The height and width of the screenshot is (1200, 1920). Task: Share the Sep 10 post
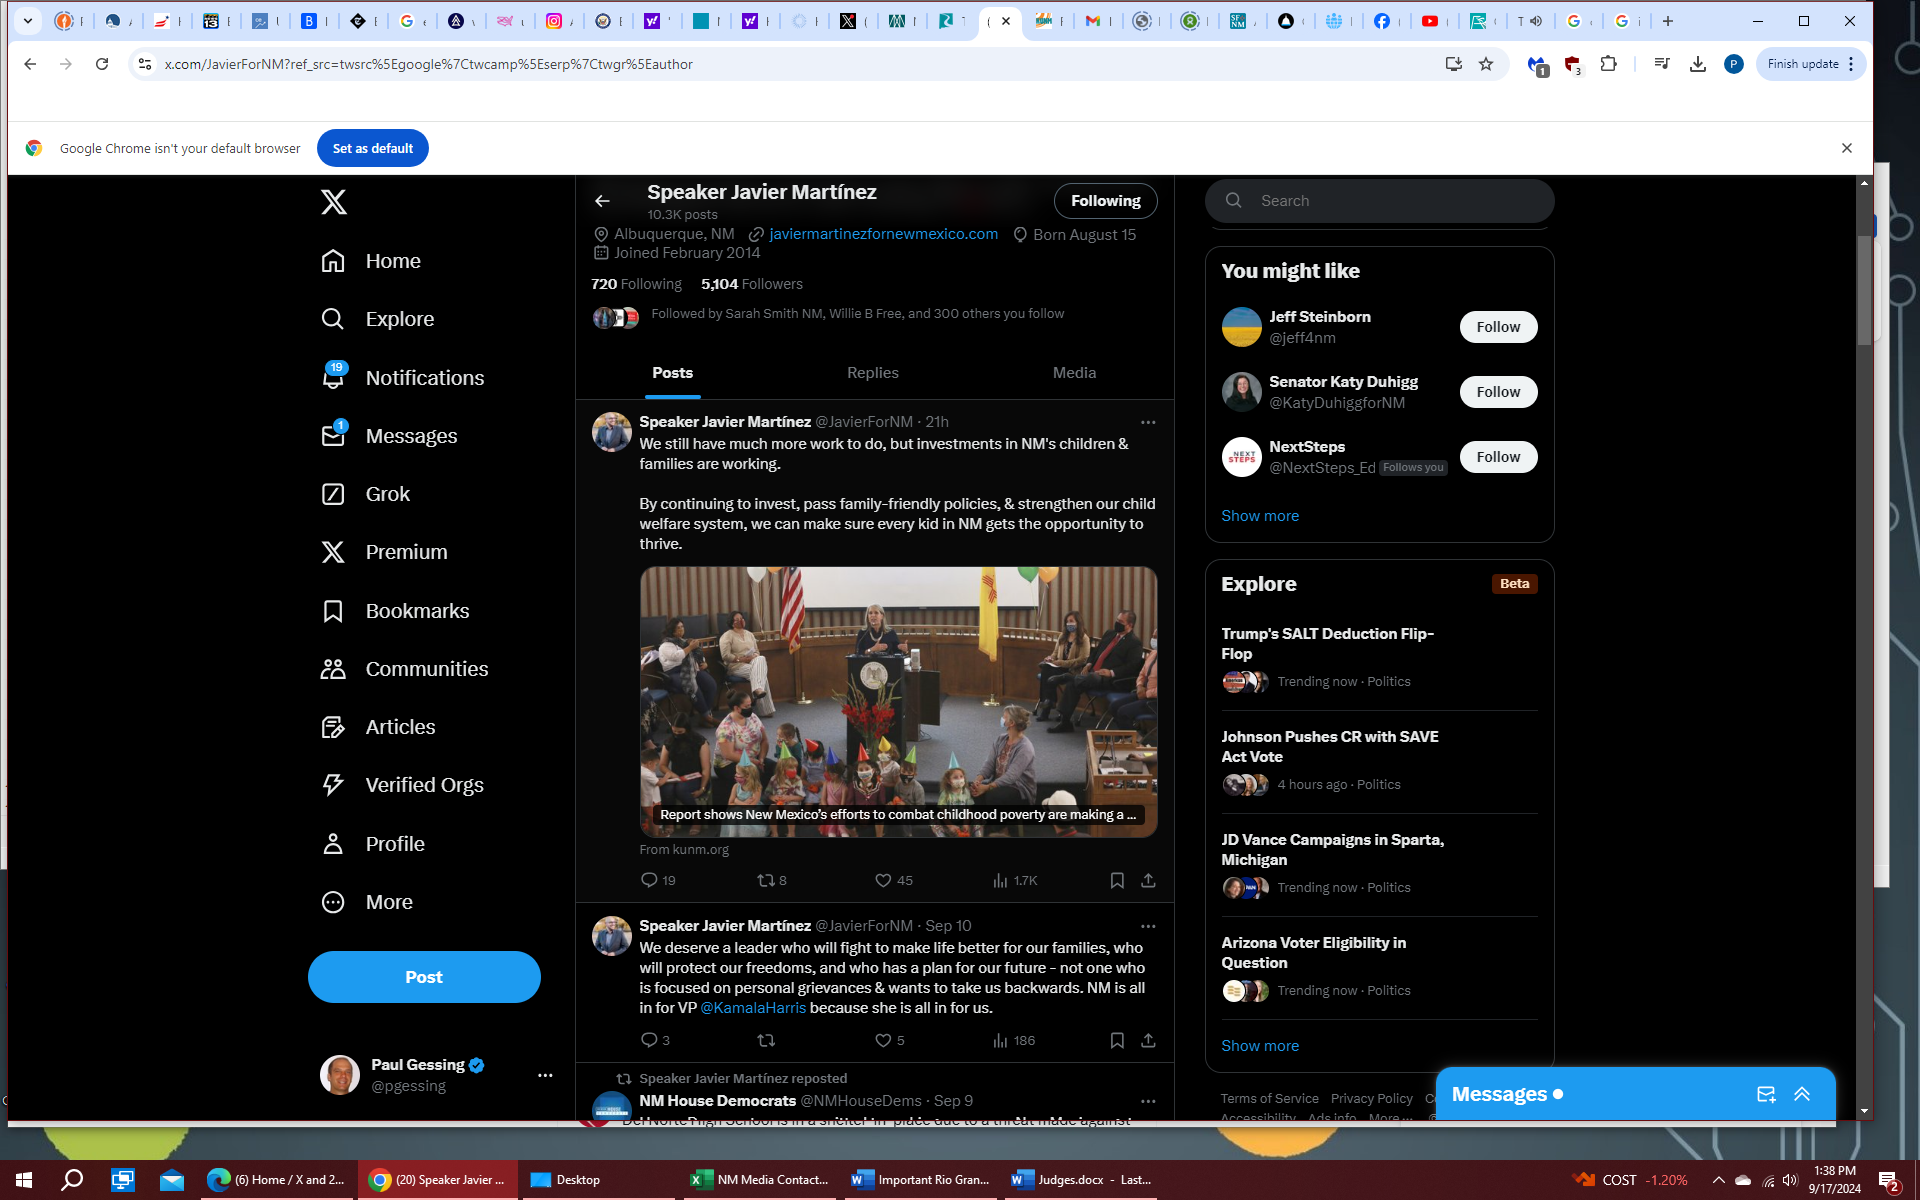pyautogui.click(x=1148, y=1040)
